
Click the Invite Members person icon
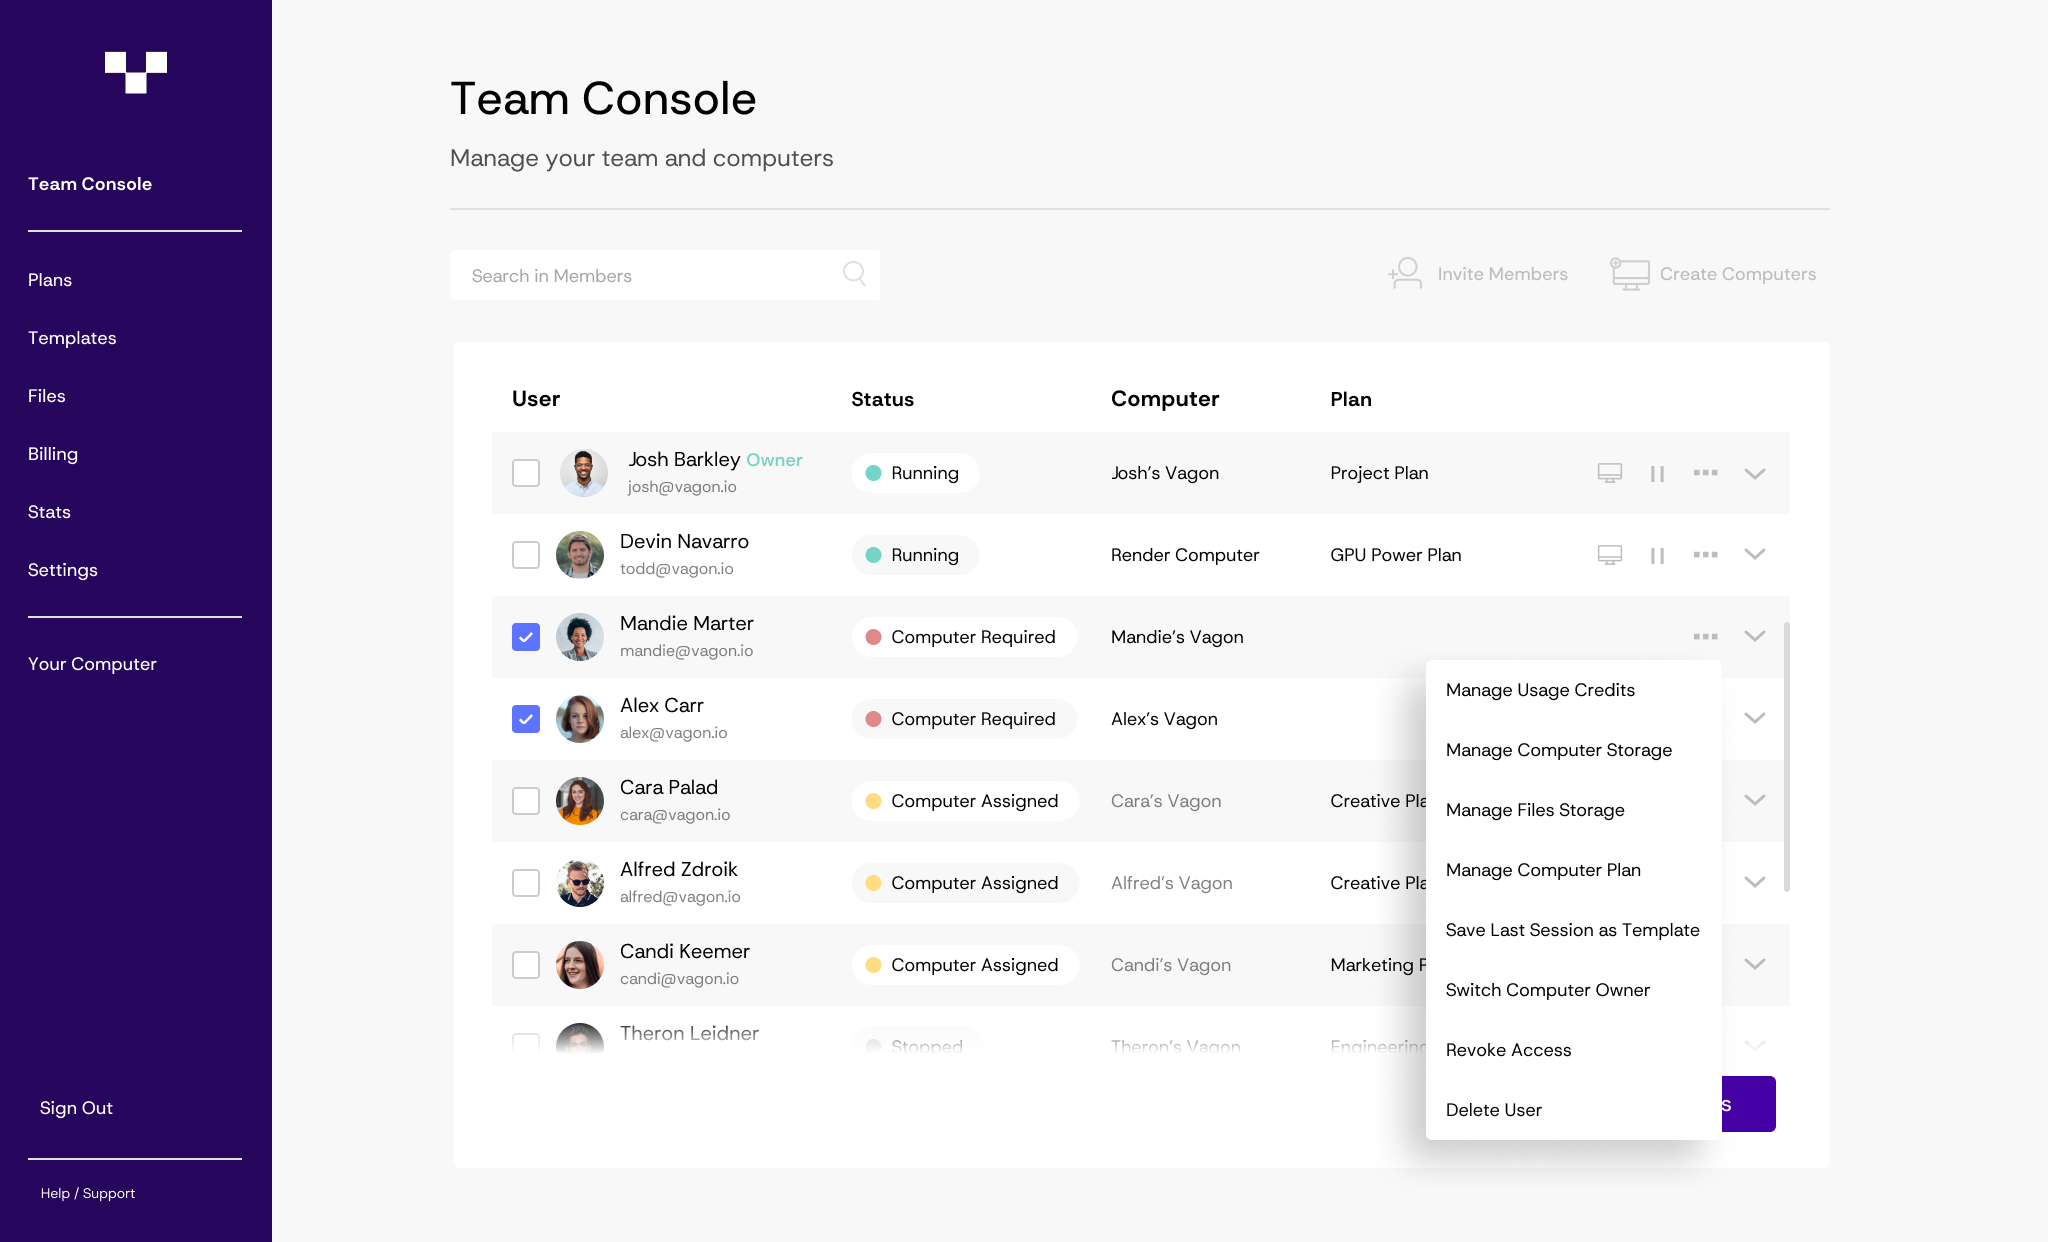click(1405, 273)
